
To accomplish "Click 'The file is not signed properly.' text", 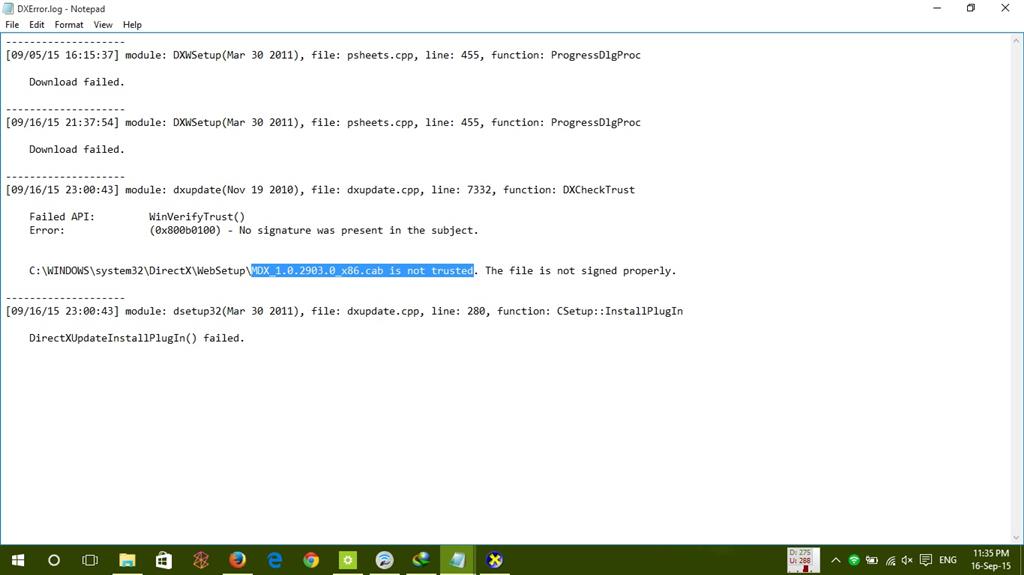I will pyautogui.click(x=581, y=271).
